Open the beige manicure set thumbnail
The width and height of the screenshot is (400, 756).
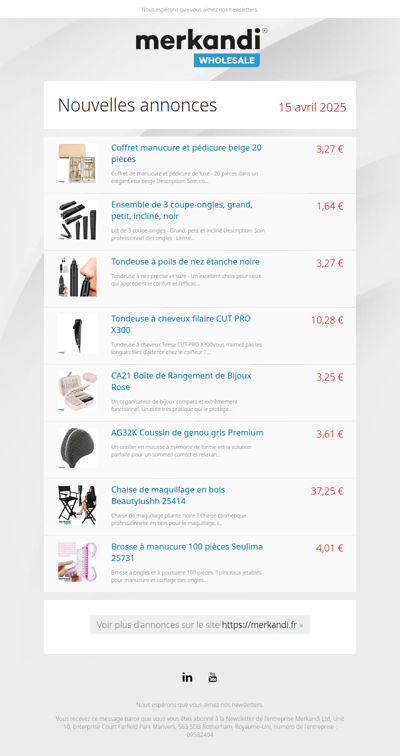point(78,163)
